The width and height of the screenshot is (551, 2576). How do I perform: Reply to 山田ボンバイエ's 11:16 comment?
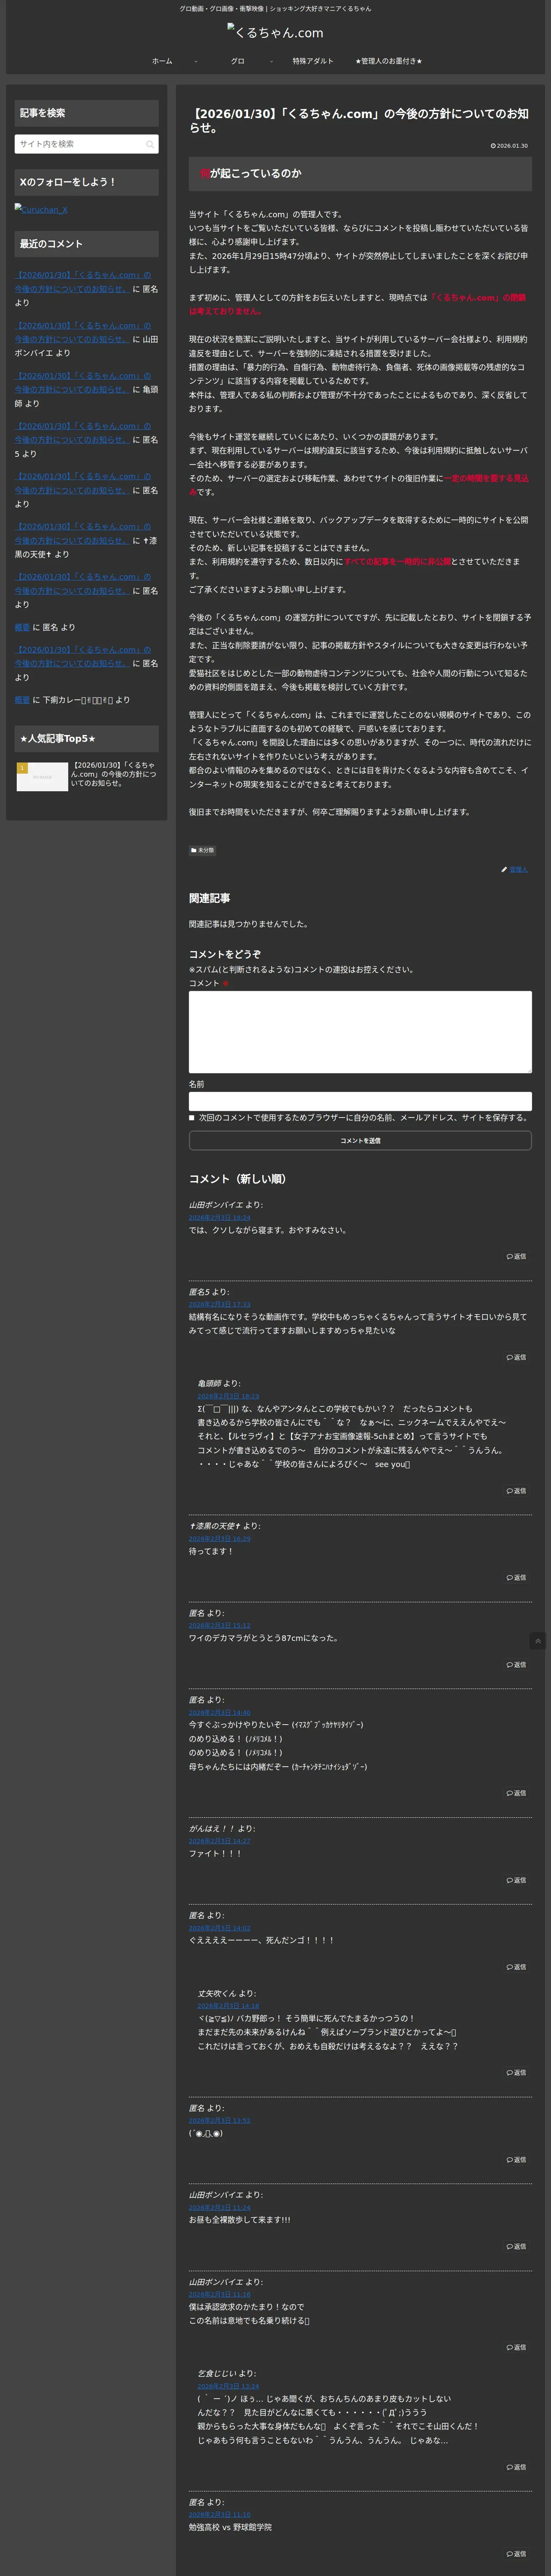point(516,2348)
